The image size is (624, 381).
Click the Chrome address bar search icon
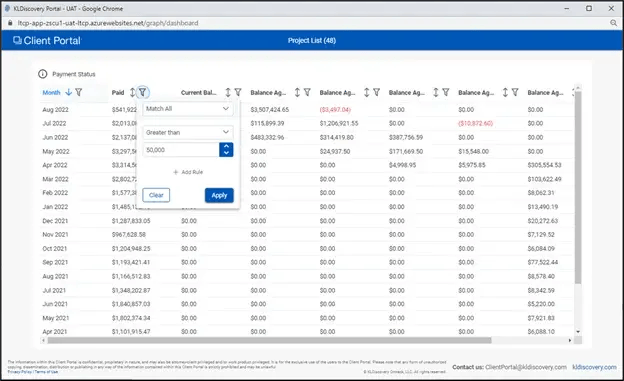[x=613, y=23]
